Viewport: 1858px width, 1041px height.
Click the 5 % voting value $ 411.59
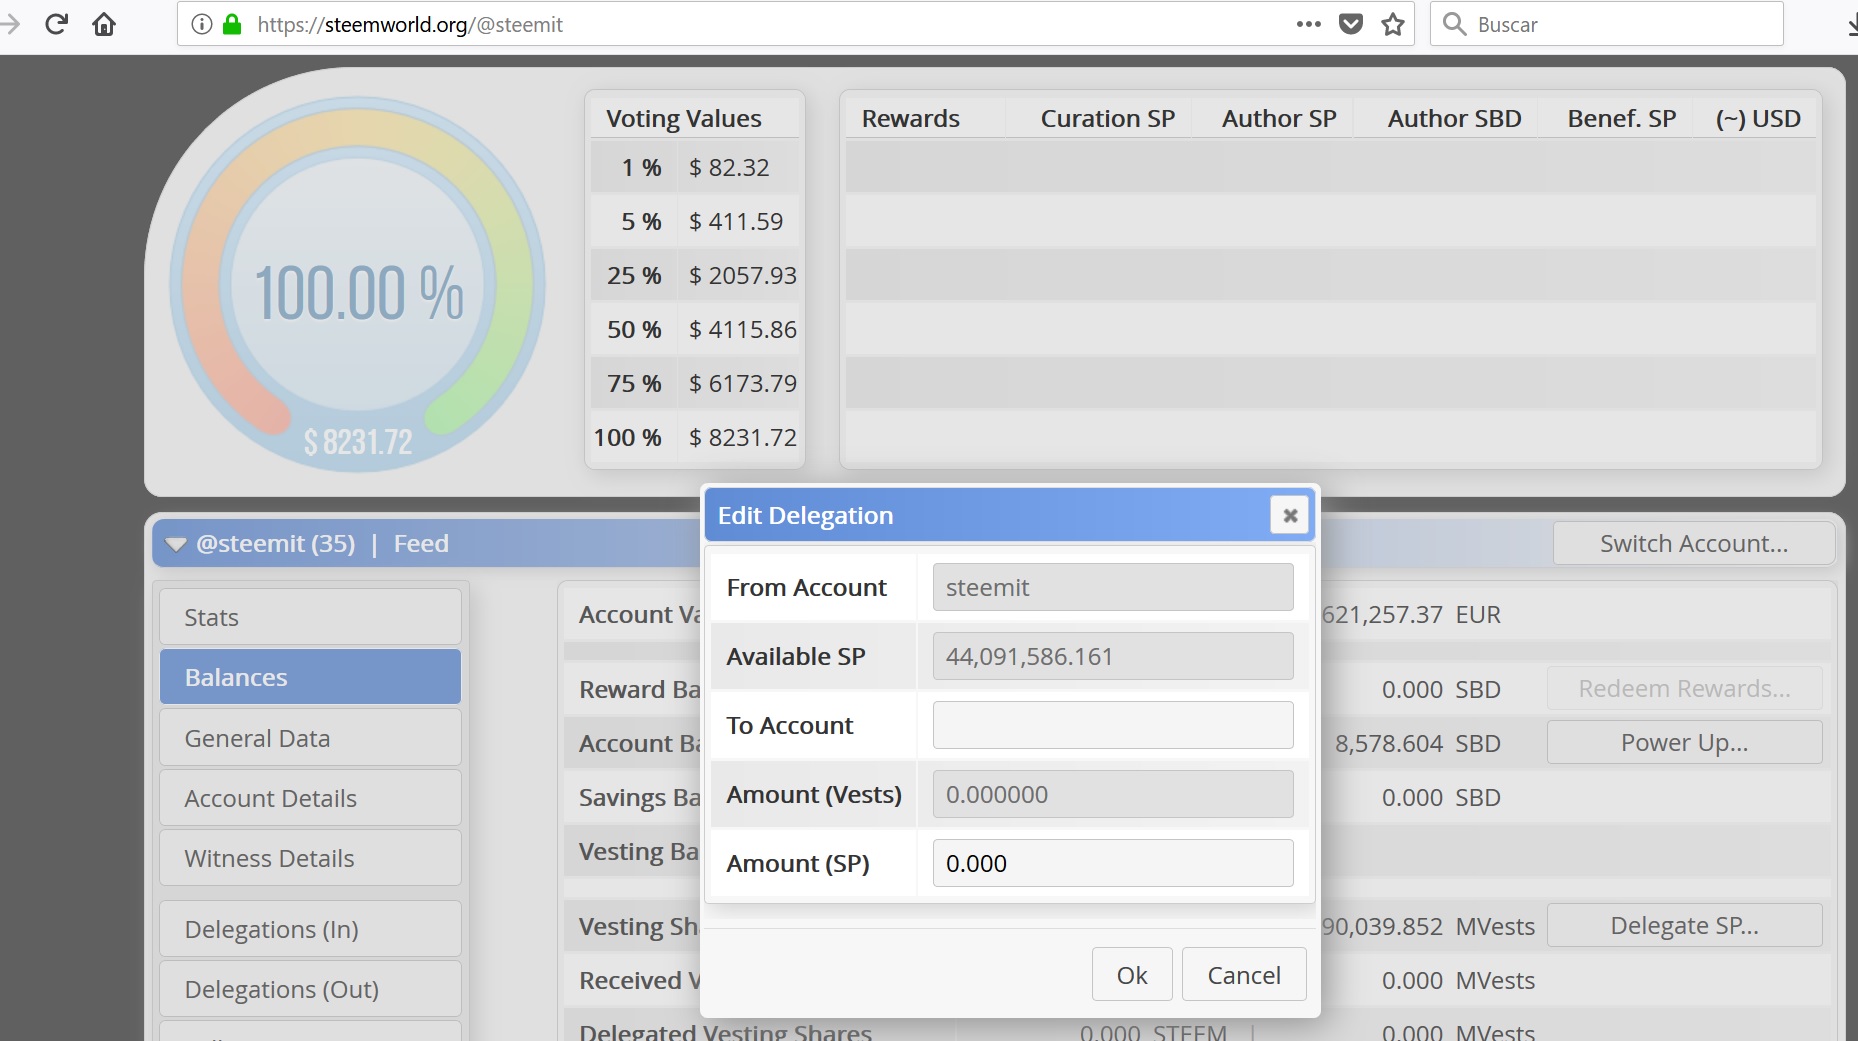736,221
